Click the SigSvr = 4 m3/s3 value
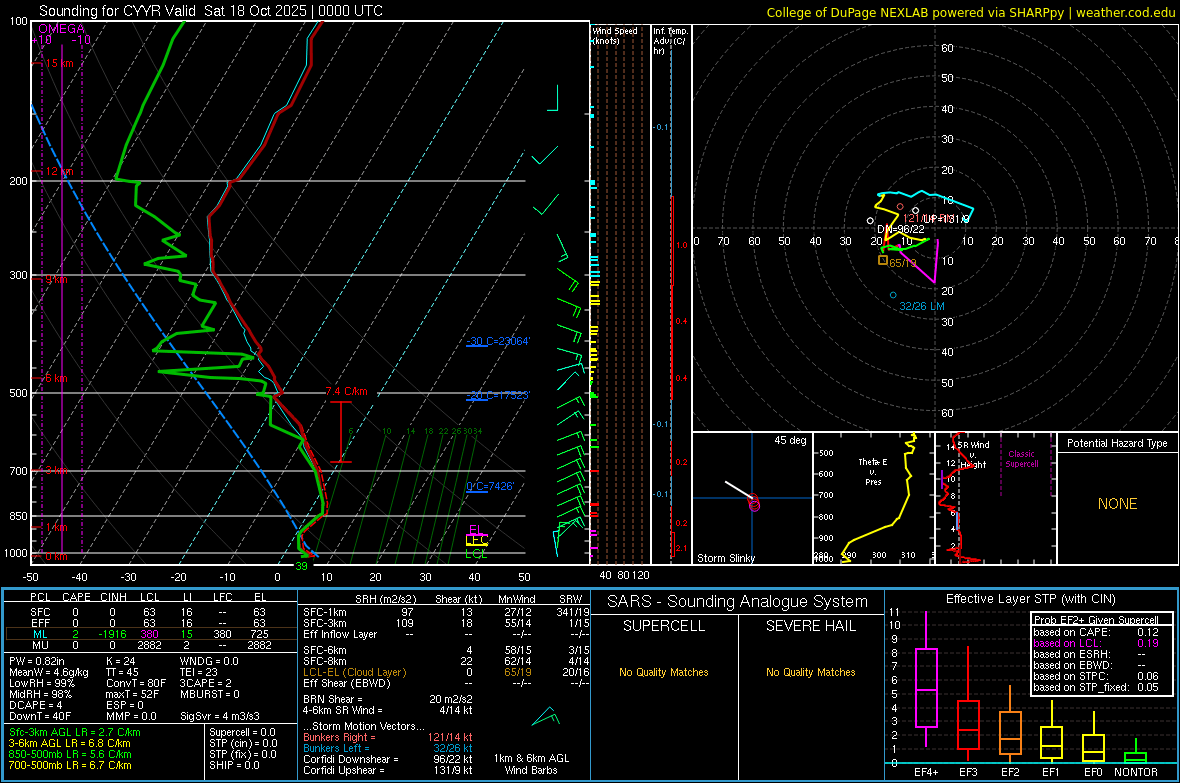This screenshot has width=1180, height=783. 220,716
